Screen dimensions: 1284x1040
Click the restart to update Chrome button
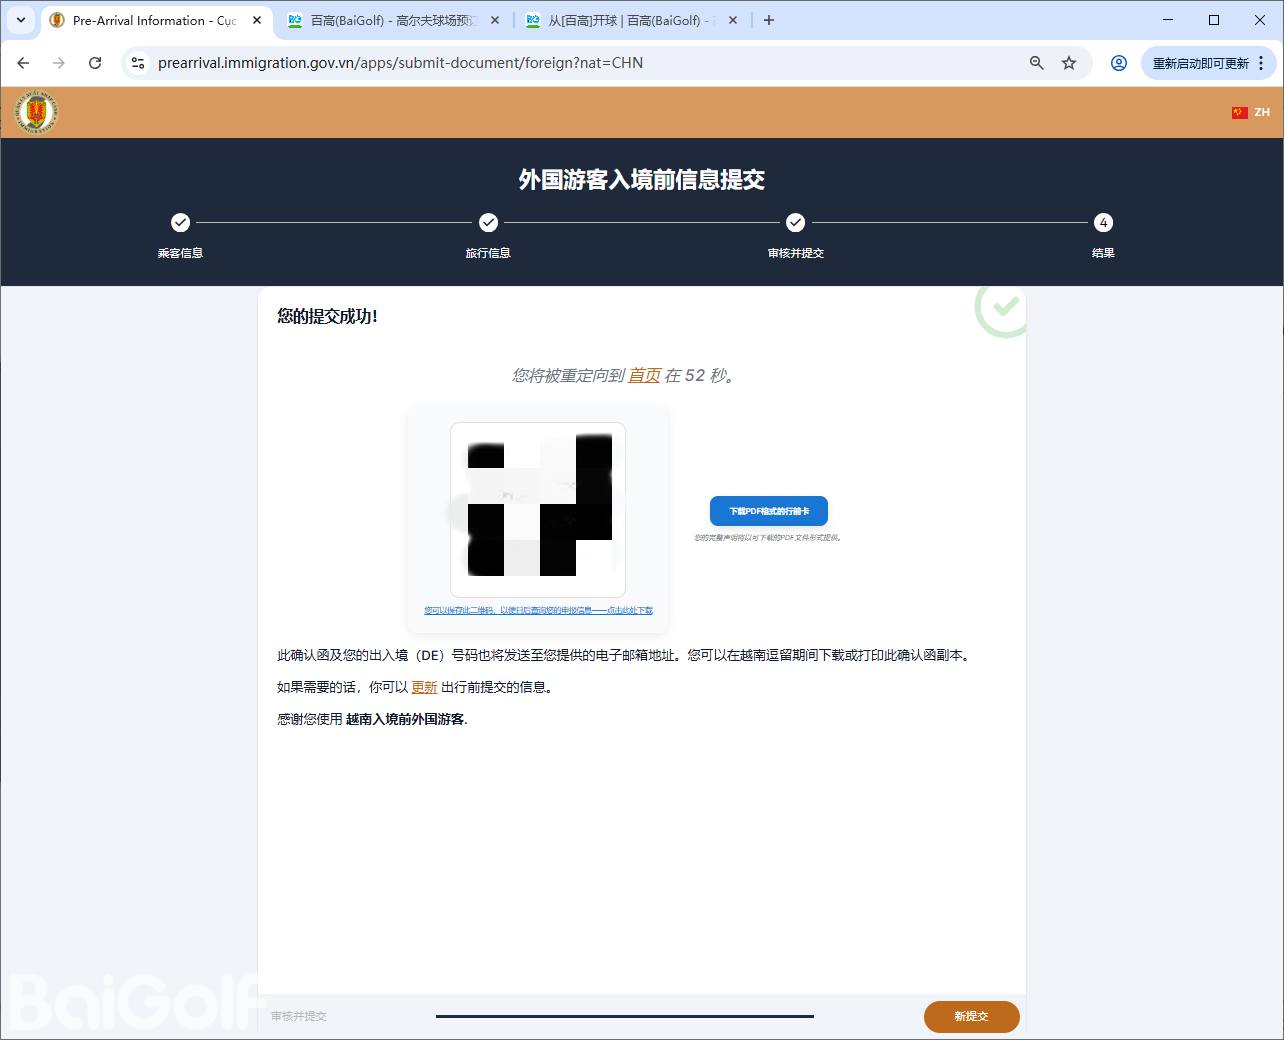tap(1200, 63)
